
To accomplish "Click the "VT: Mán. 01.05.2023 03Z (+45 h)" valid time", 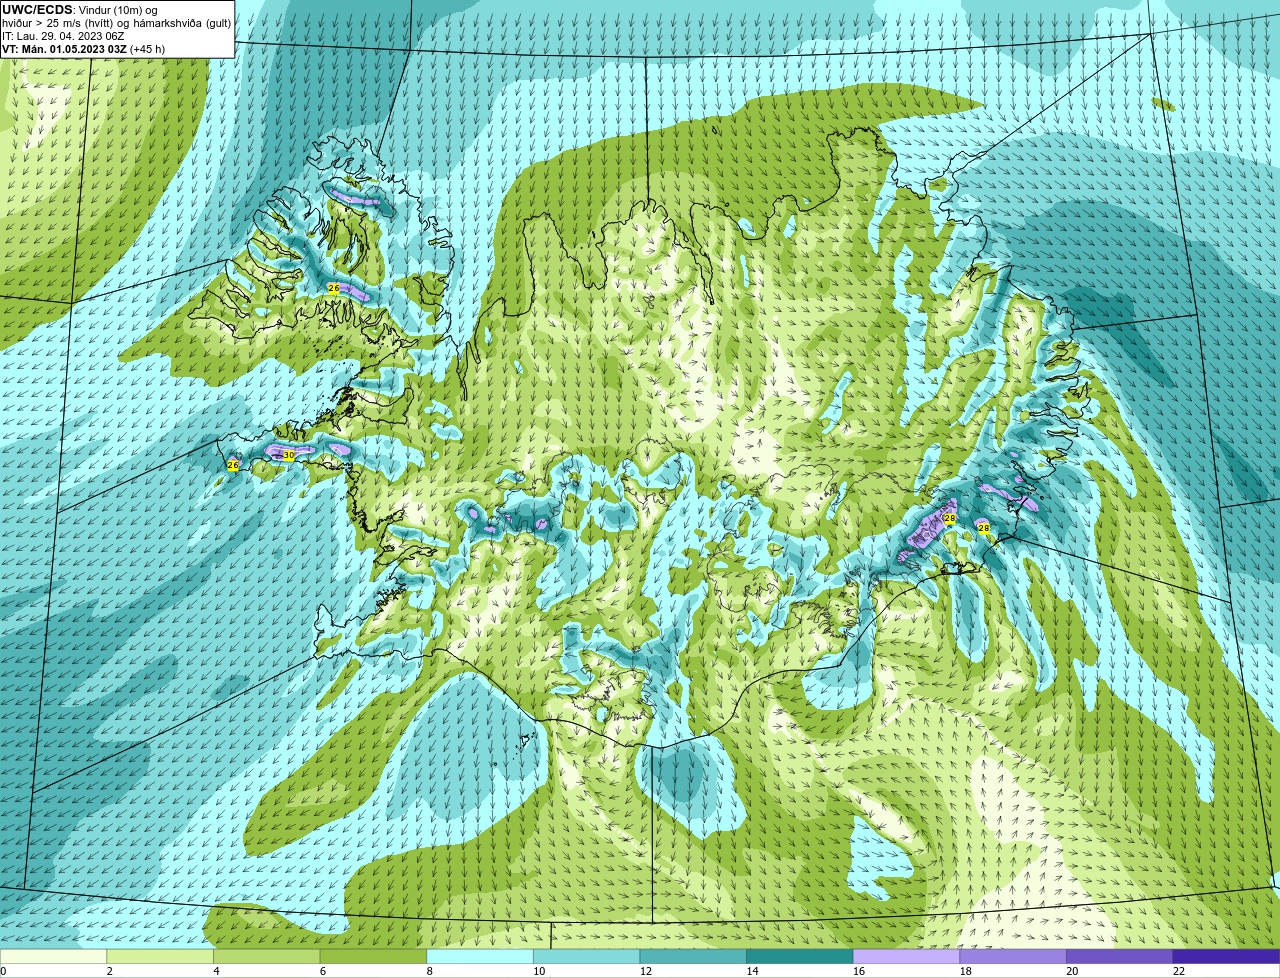I will pos(84,48).
